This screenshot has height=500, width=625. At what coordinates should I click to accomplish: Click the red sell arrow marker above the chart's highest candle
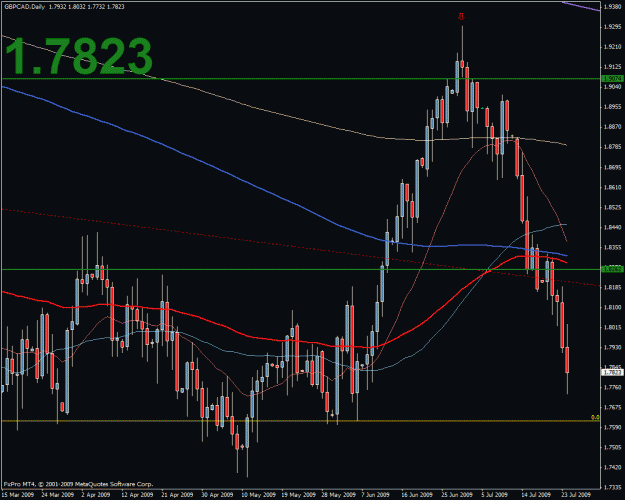[x=462, y=16]
